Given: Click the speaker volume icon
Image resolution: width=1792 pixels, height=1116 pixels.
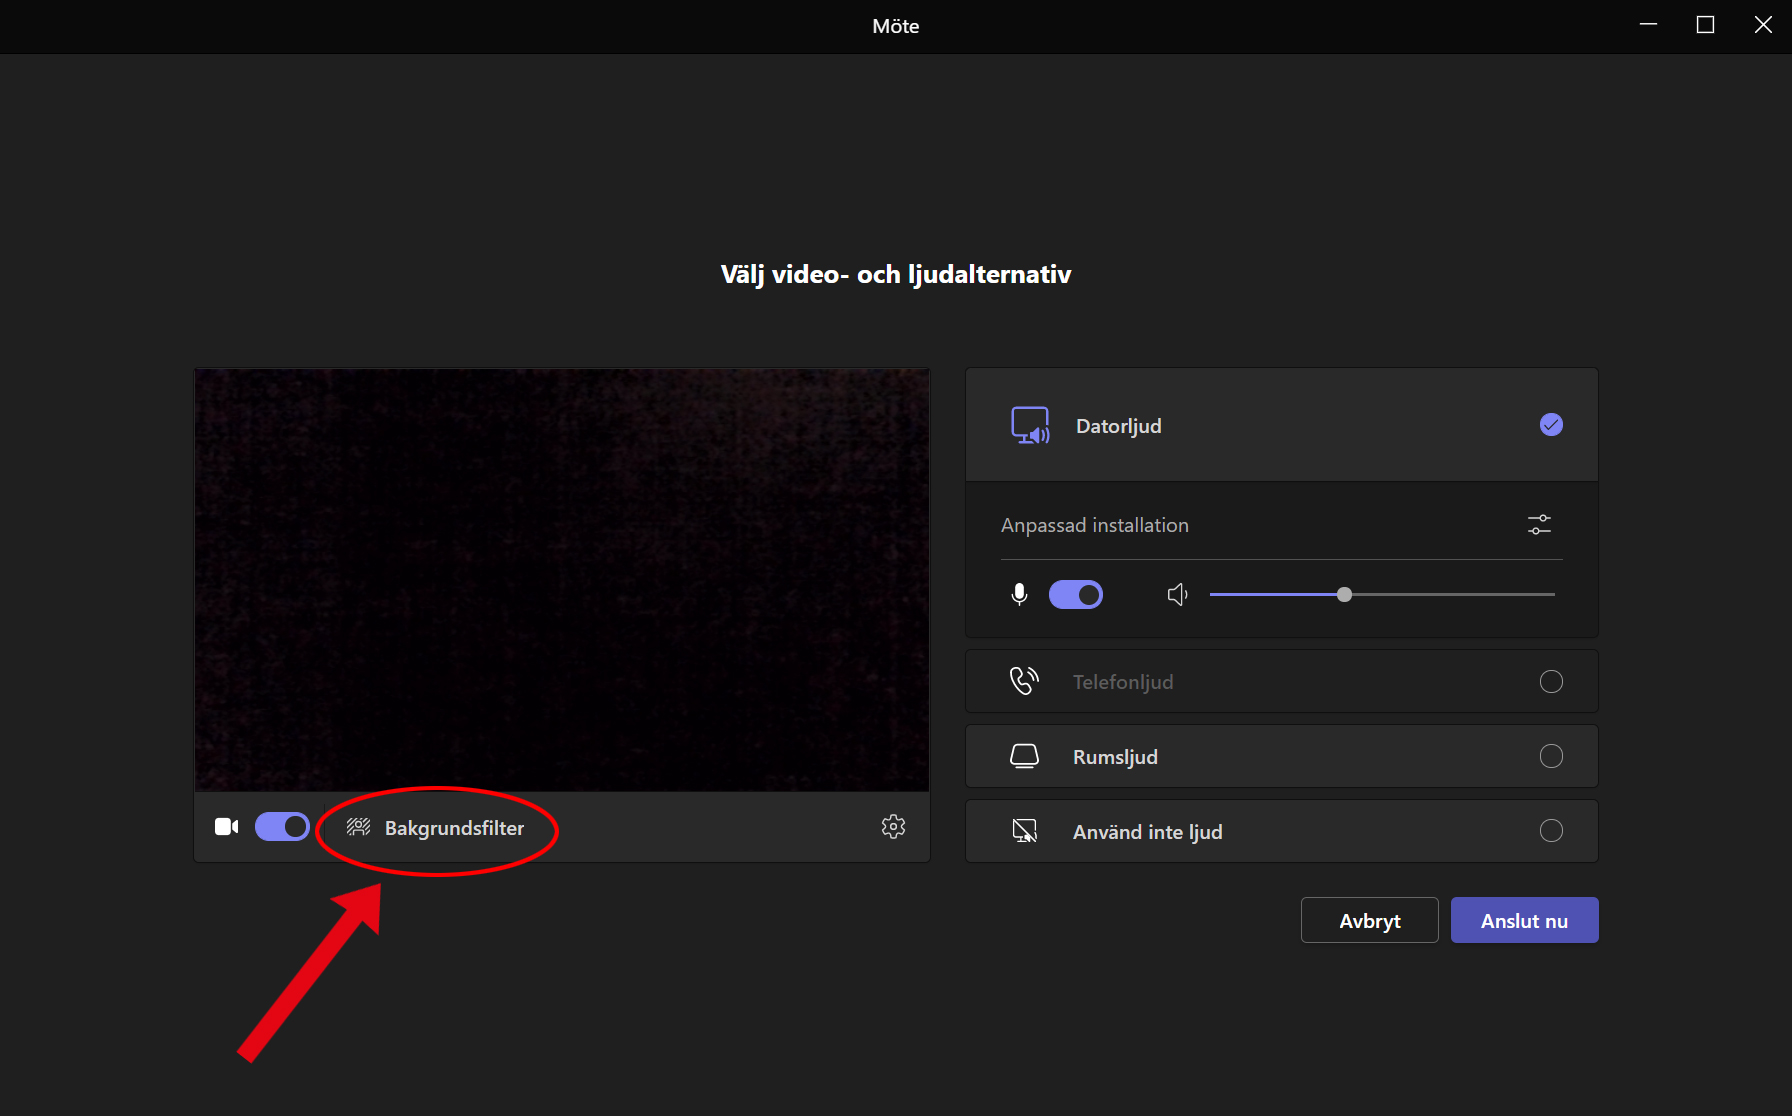Looking at the screenshot, I should [1178, 594].
